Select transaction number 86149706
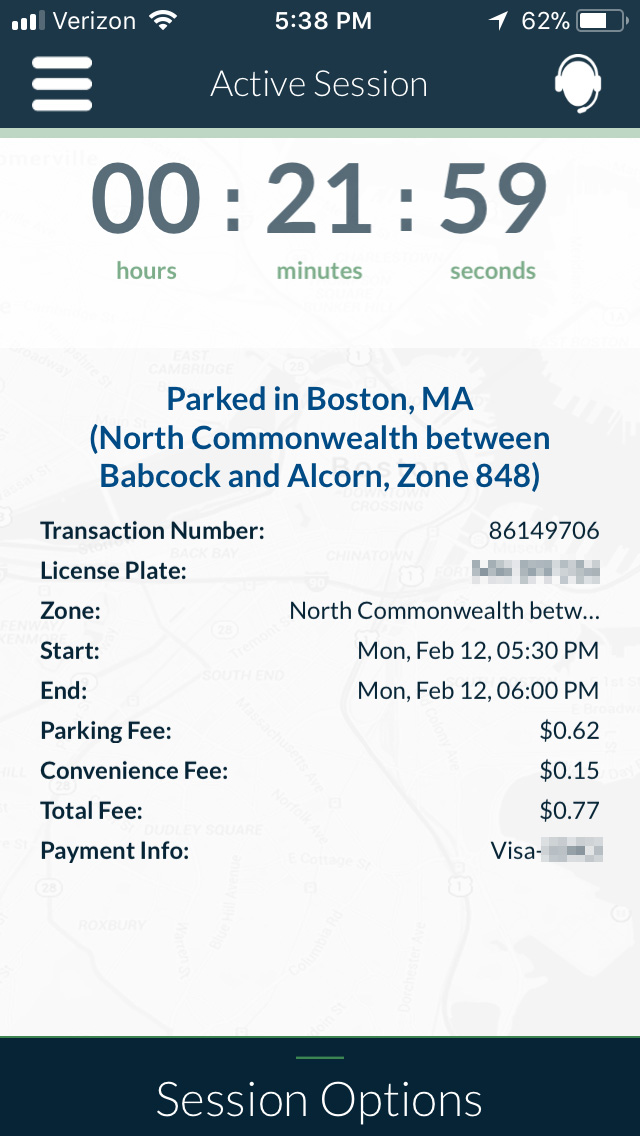This screenshot has width=640, height=1136. point(544,531)
